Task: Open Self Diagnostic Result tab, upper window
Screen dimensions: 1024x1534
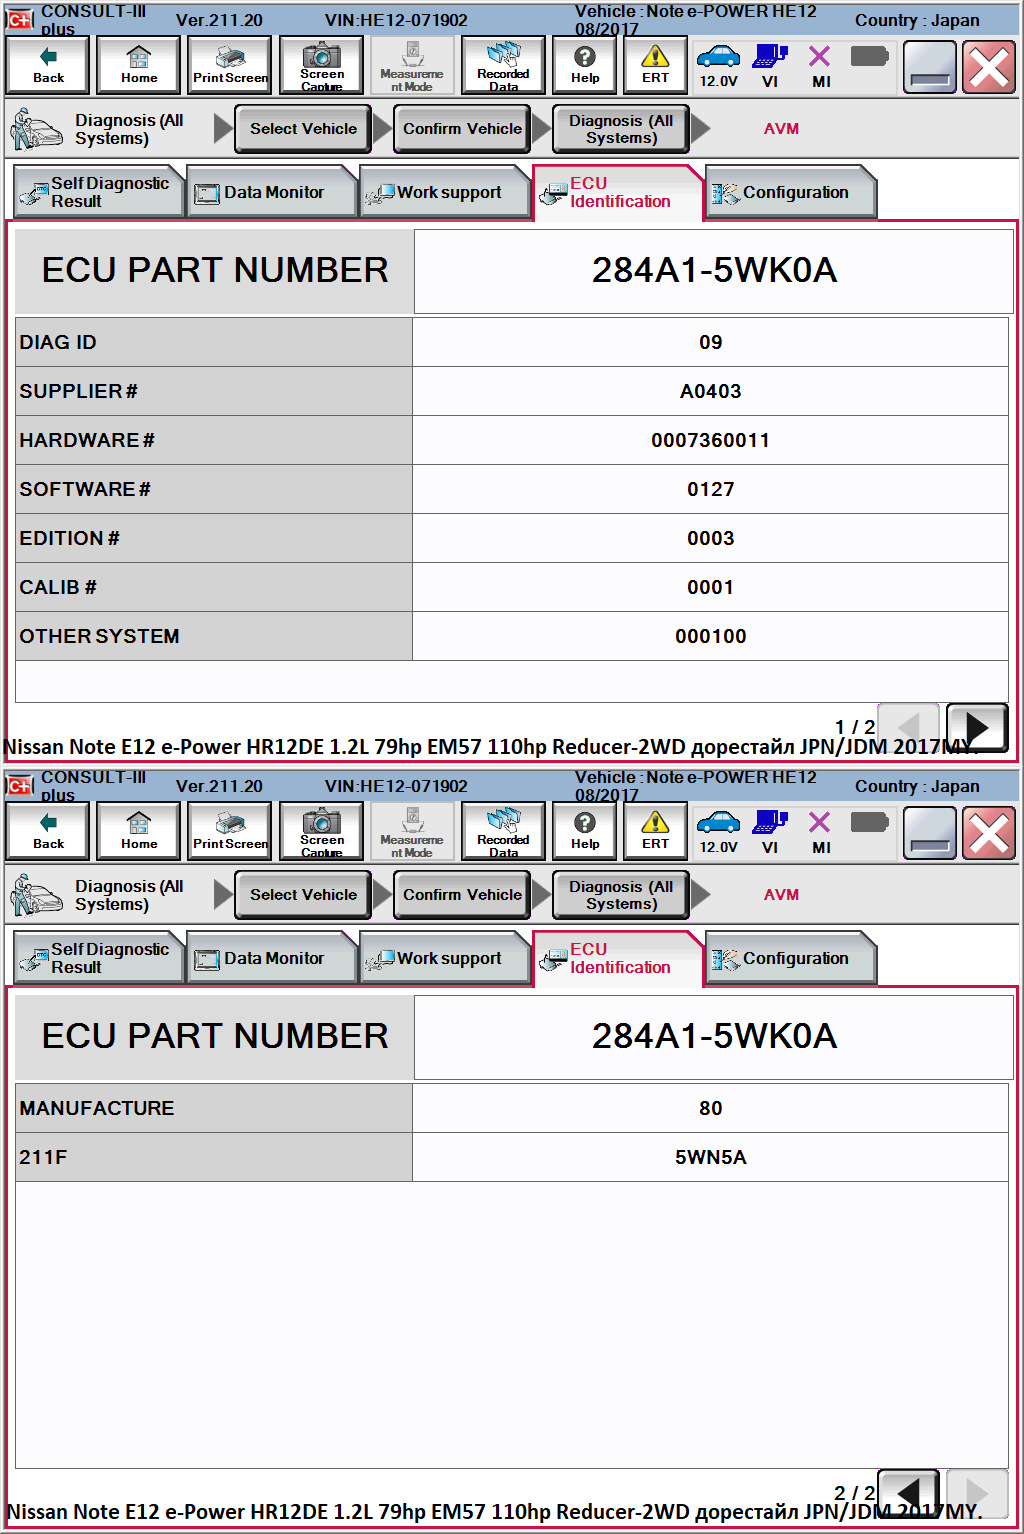Action: click(x=98, y=192)
